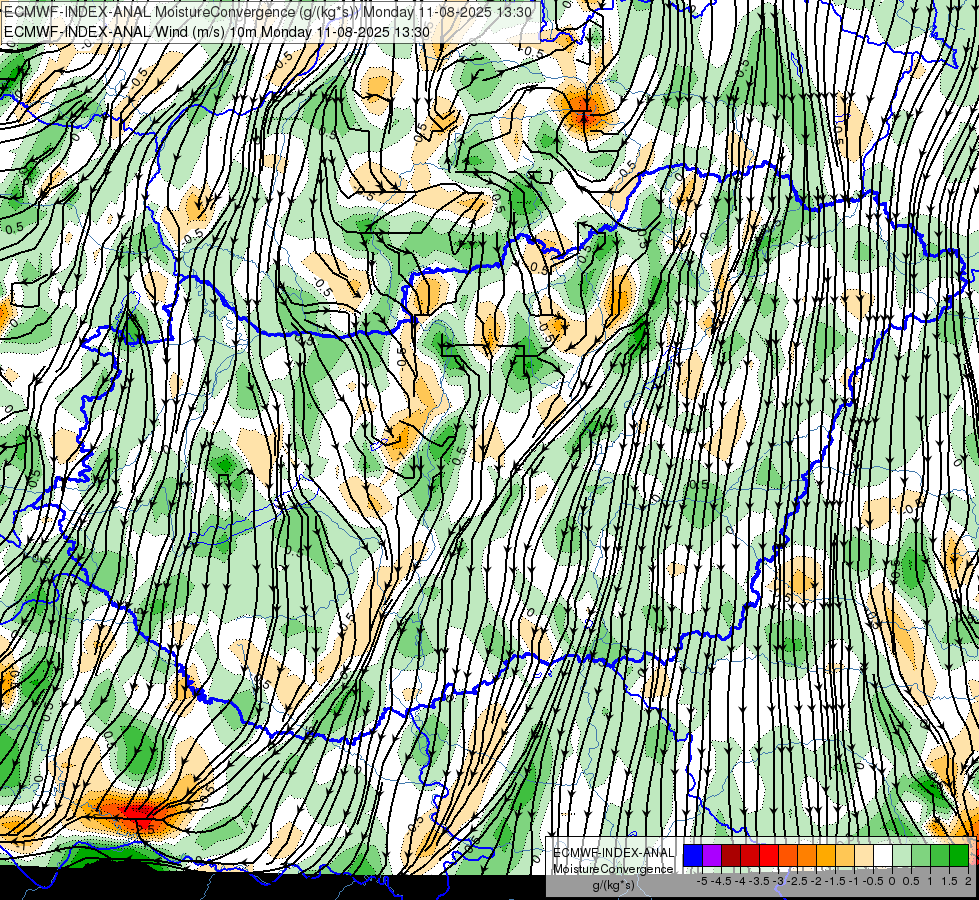979x900 pixels.
Task: Click the blue legend swatch below -5
Action: (x=693, y=856)
